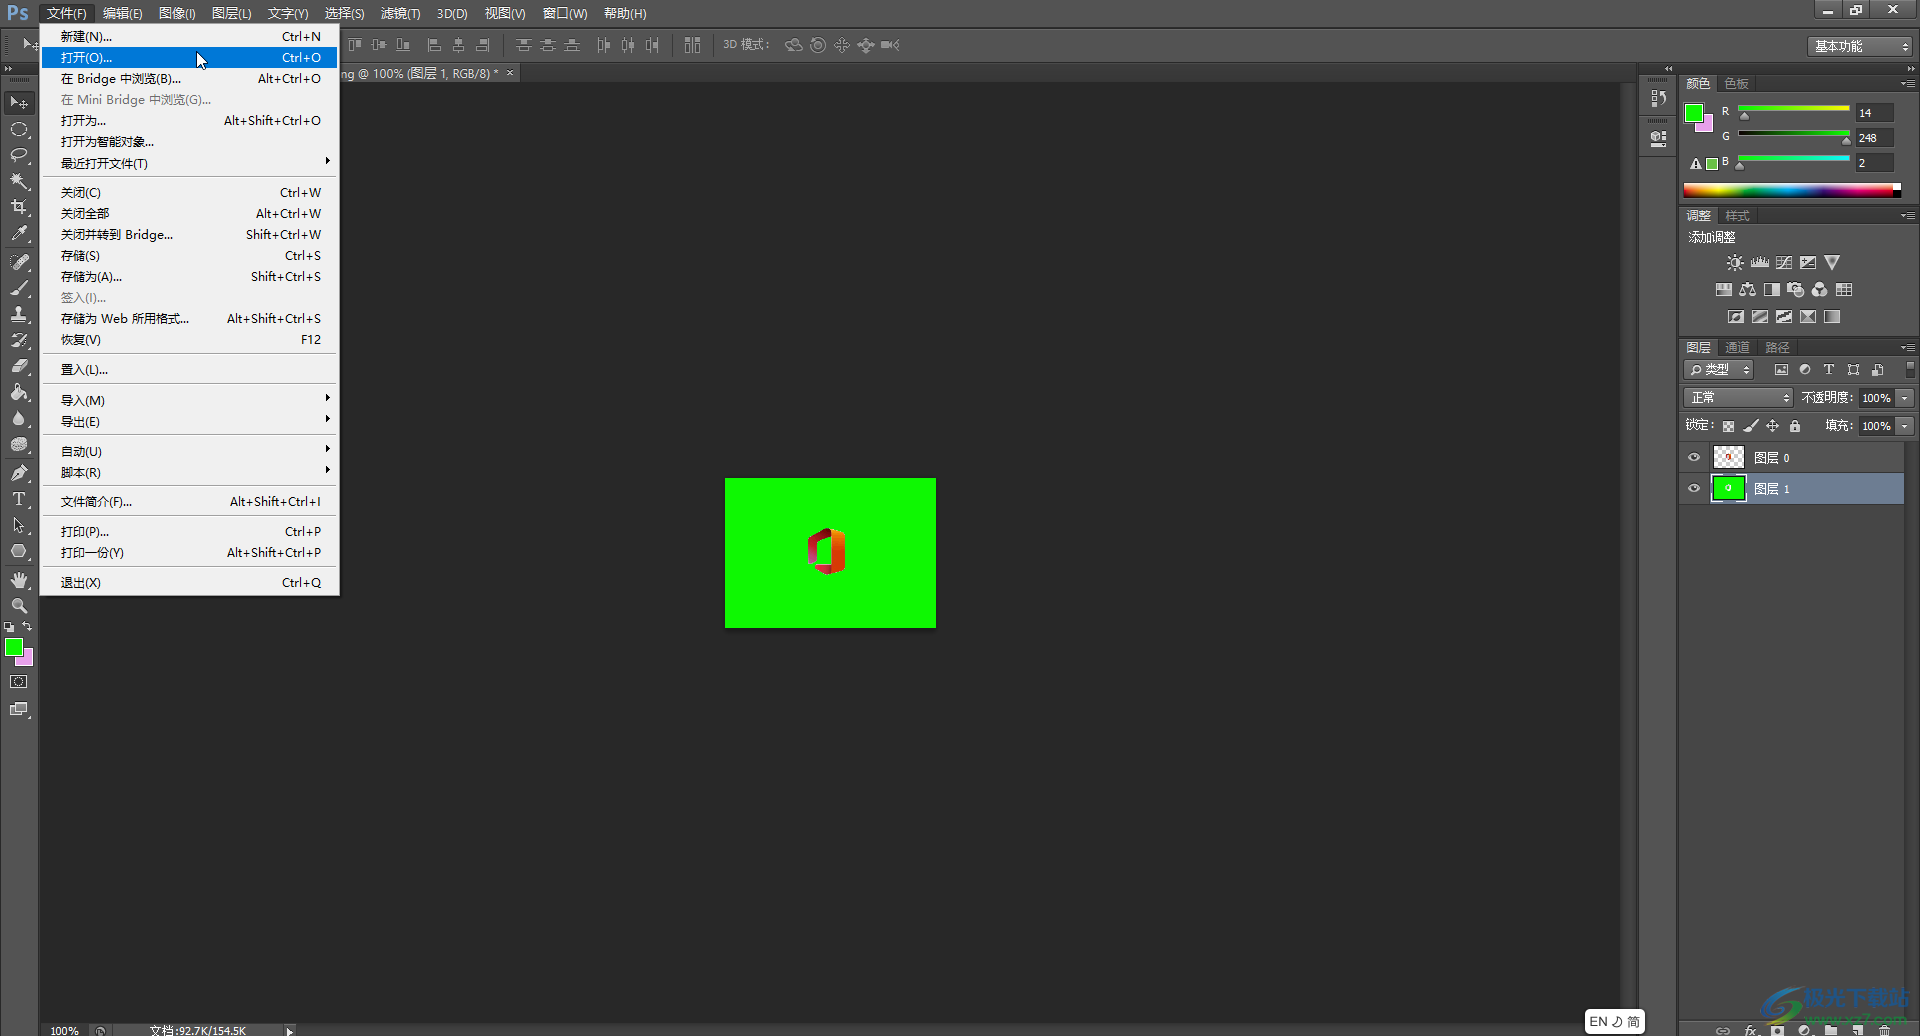Open the 填充 fill dropdown arrow

tap(1905, 426)
